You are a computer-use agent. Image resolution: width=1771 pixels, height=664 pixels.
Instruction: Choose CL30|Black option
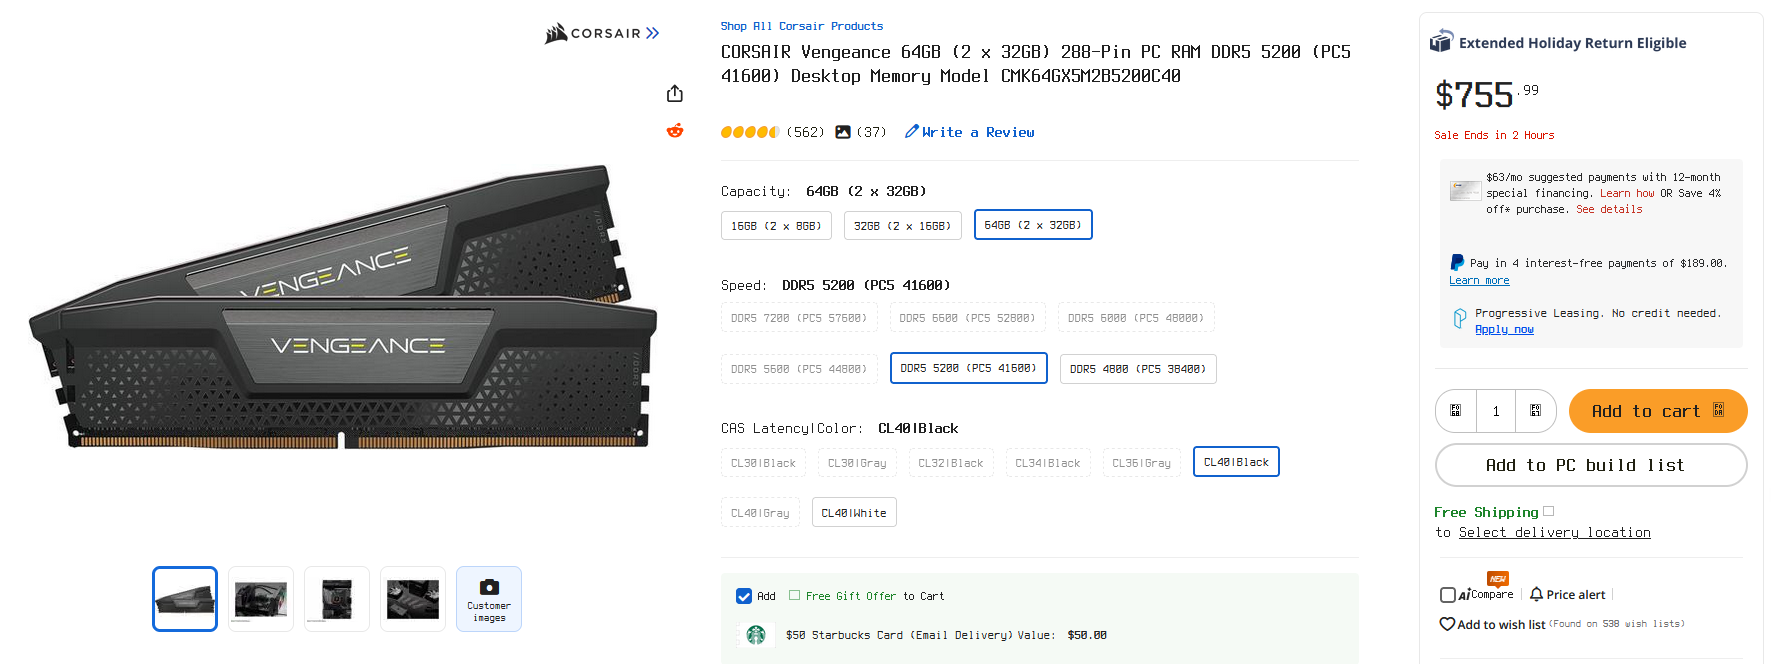(x=763, y=463)
